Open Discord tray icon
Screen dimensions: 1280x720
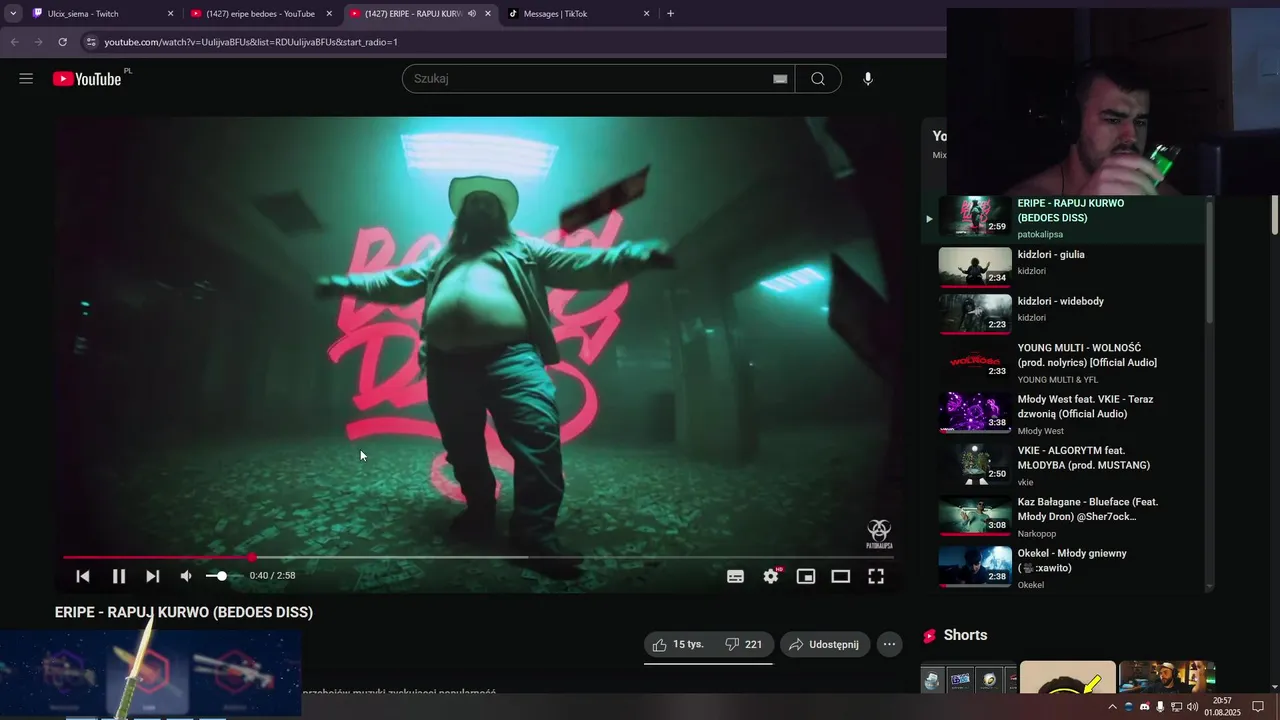pos(1145,706)
